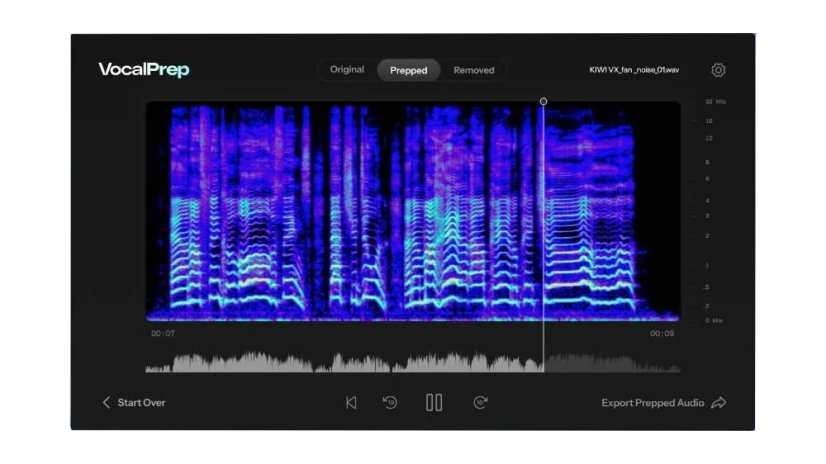Click the 00:09 end time label

[x=662, y=333]
